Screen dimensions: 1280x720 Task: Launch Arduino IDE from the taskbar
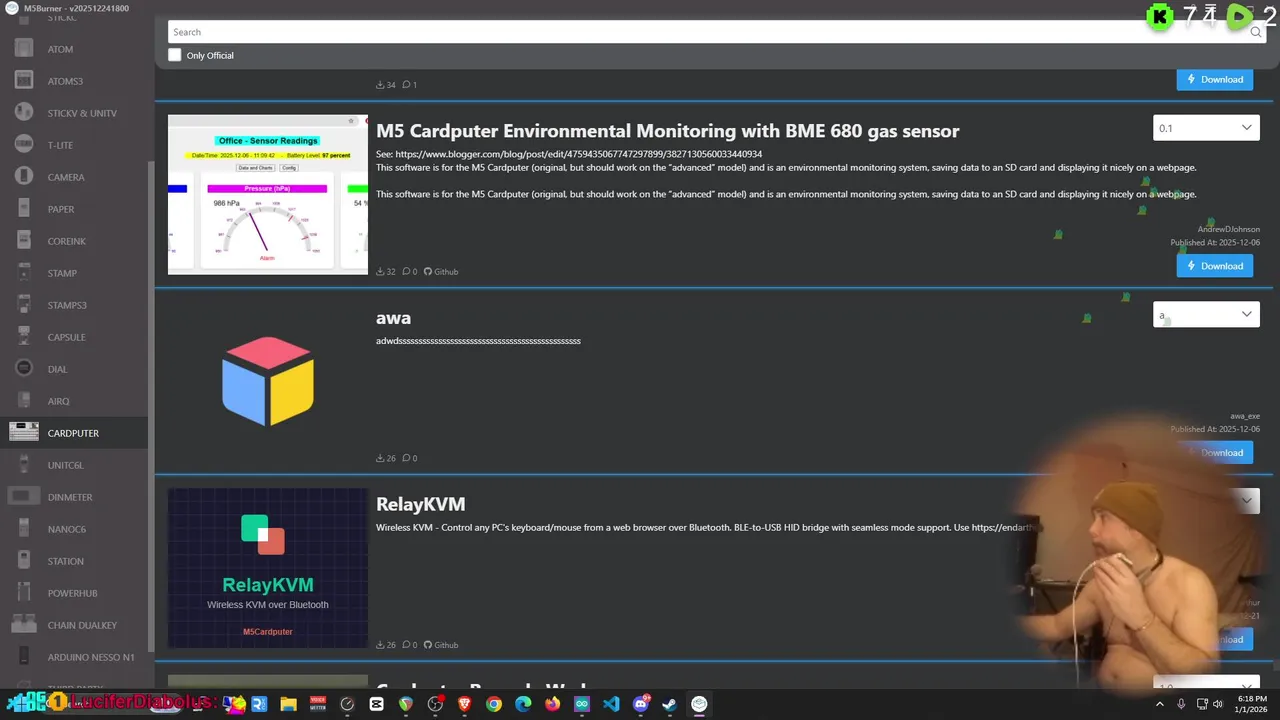click(x=582, y=704)
